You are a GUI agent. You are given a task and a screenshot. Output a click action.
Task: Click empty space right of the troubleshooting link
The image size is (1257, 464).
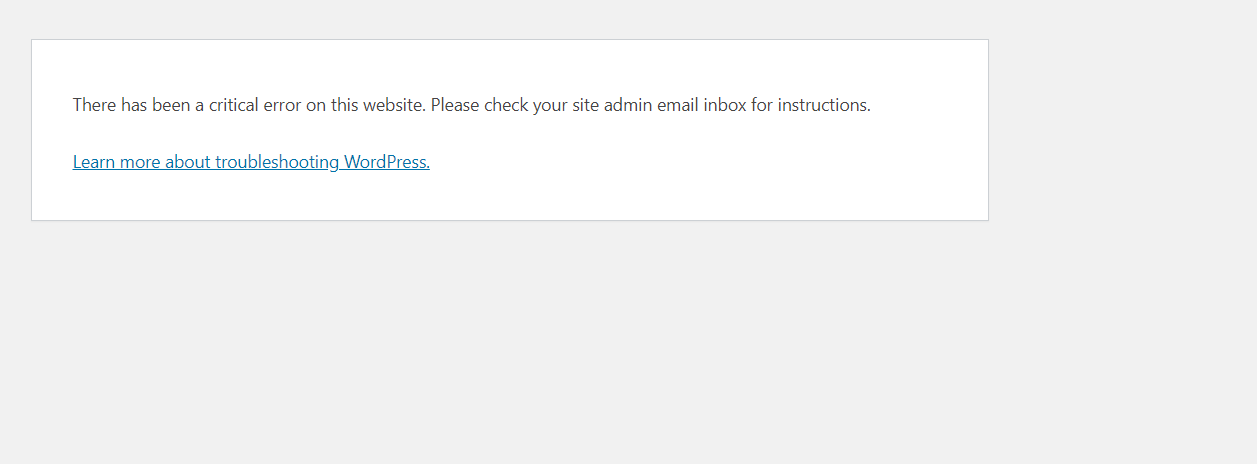click(650, 162)
